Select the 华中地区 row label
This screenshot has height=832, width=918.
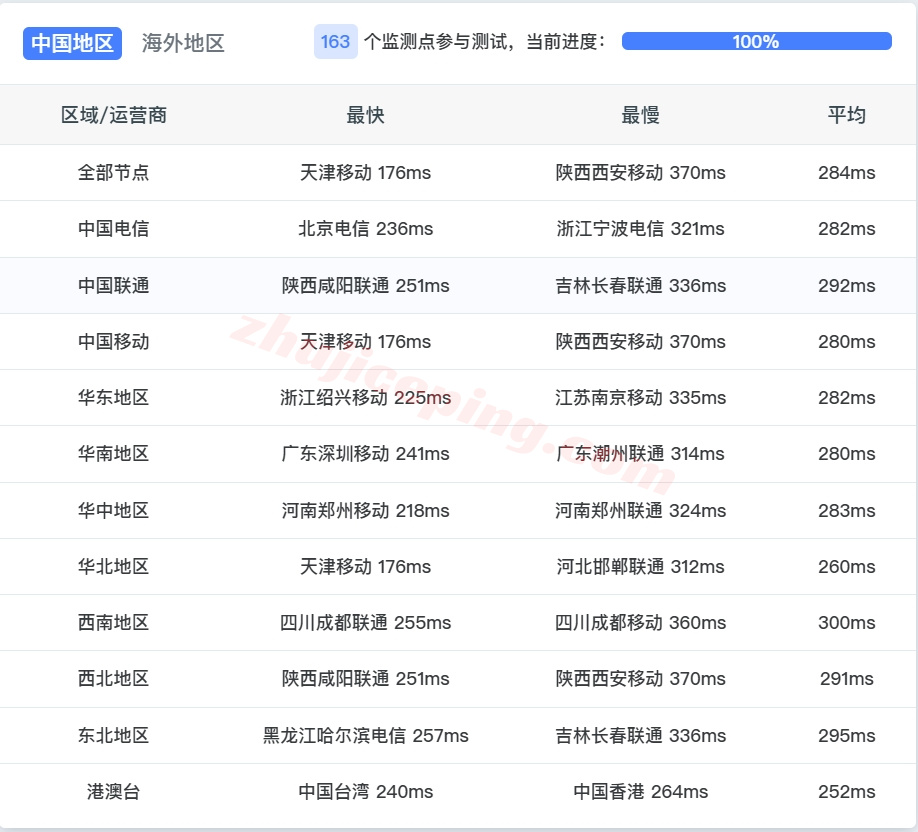coord(114,511)
